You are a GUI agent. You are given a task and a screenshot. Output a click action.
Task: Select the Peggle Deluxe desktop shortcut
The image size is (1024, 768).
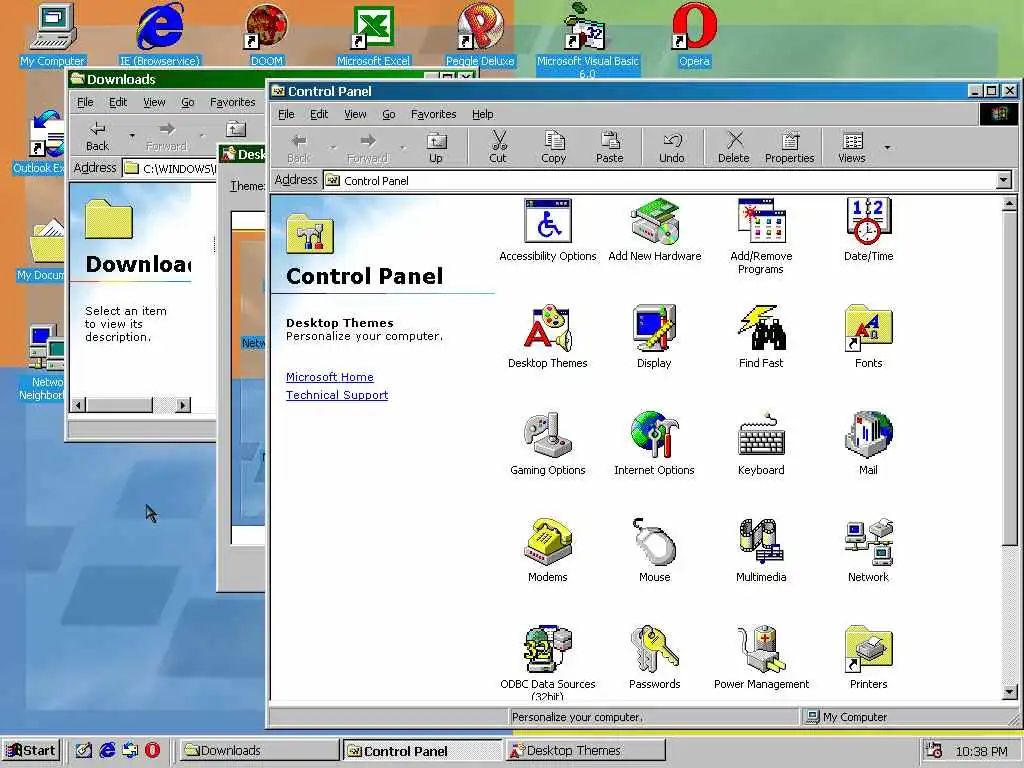click(480, 34)
